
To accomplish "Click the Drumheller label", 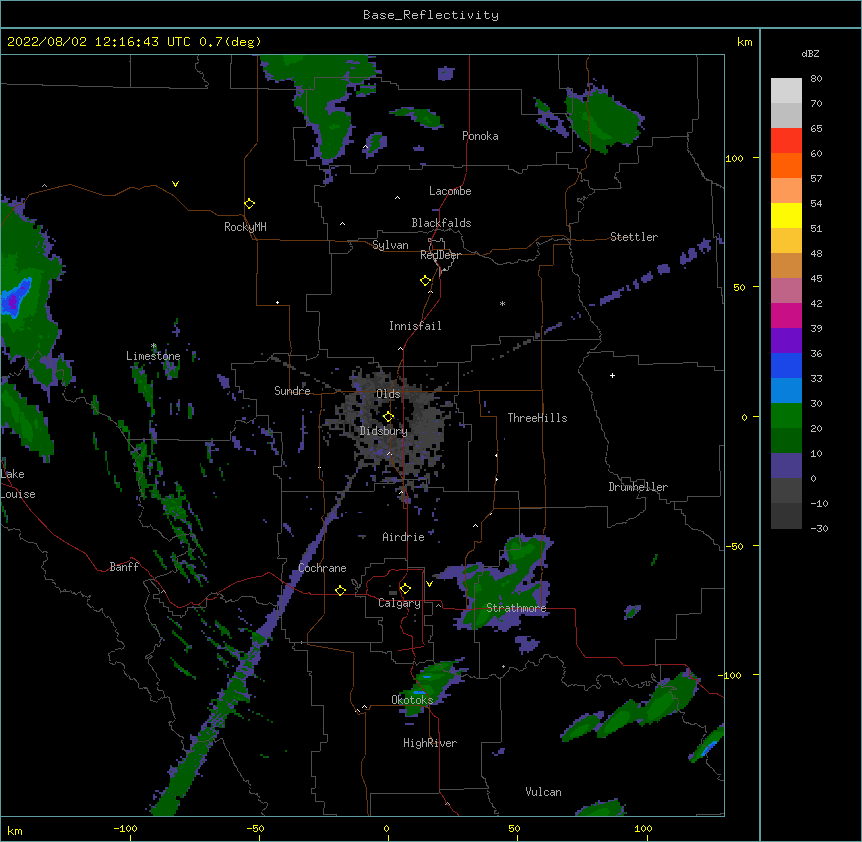I will [638, 487].
